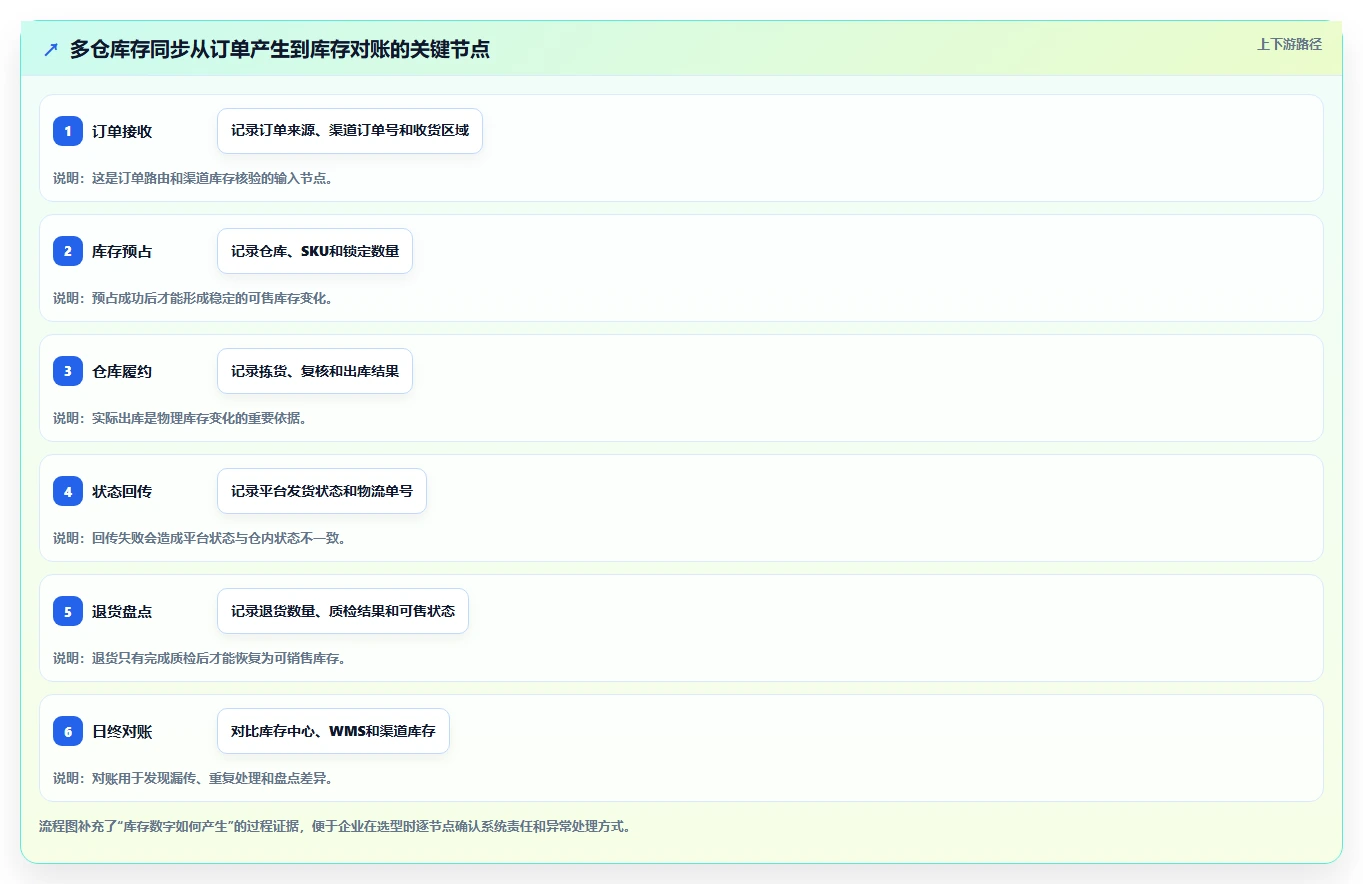Screen dimensions: 1363x884
Task: Click the number 5 step badge
Action: (68, 611)
